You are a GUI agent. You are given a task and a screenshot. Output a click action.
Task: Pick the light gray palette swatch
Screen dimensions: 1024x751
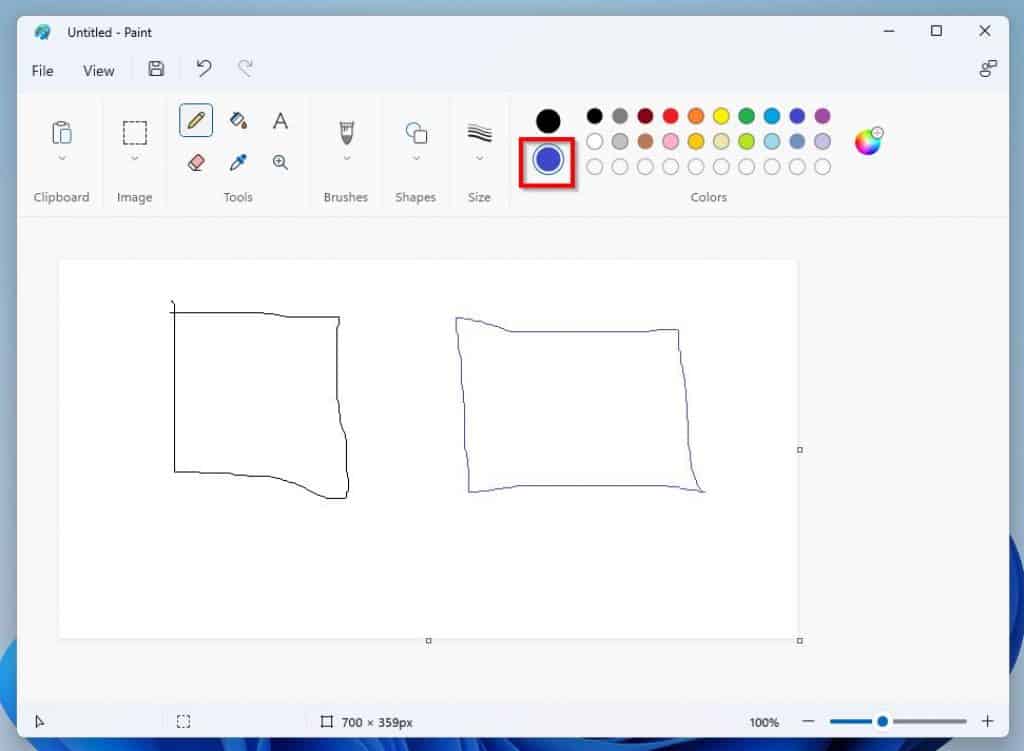[x=620, y=141]
